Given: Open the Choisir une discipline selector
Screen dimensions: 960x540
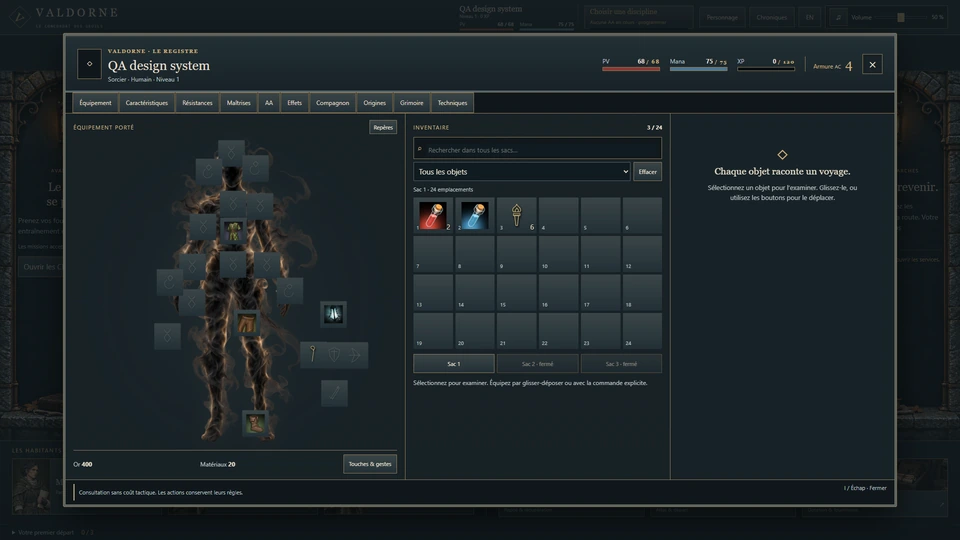Looking at the screenshot, I should pyautogui.click(x=638, y=17).
